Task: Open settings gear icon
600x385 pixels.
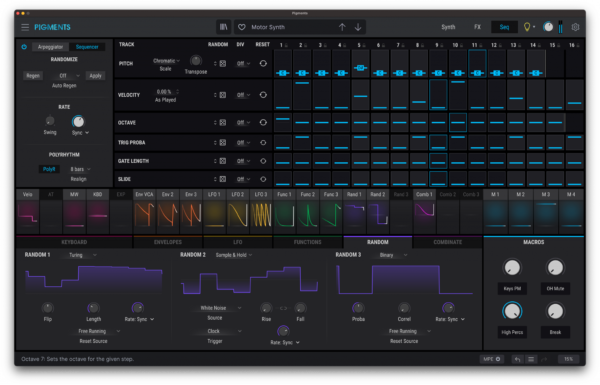Action: point(575,27)
